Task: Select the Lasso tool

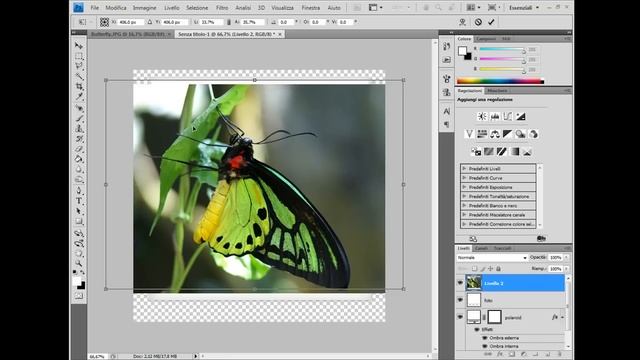Action: pos(79,66)
